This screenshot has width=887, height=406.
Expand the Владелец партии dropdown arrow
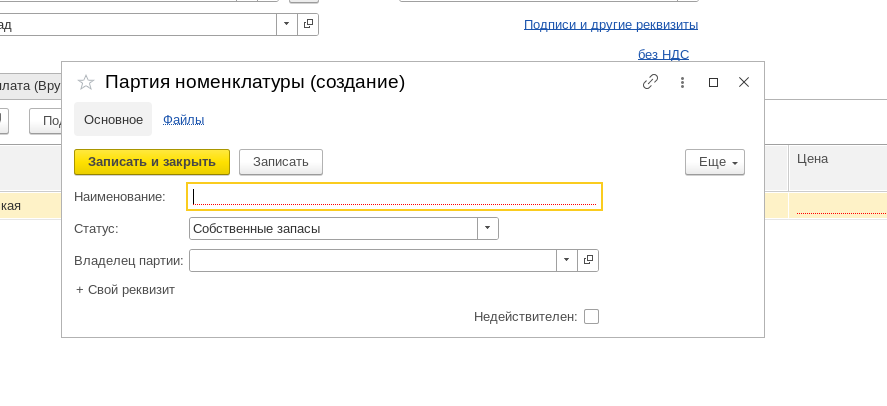(566, 260)
